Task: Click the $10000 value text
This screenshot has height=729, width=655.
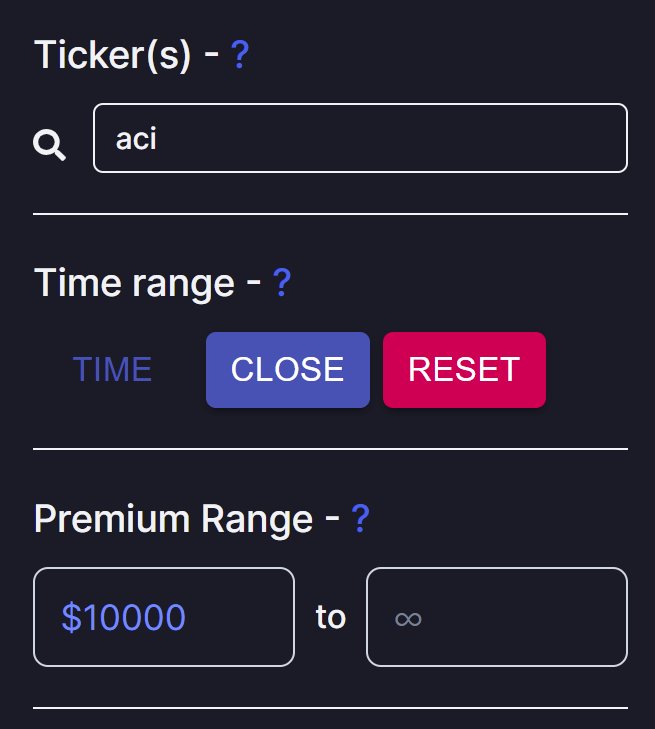Action: click(124, 617)
